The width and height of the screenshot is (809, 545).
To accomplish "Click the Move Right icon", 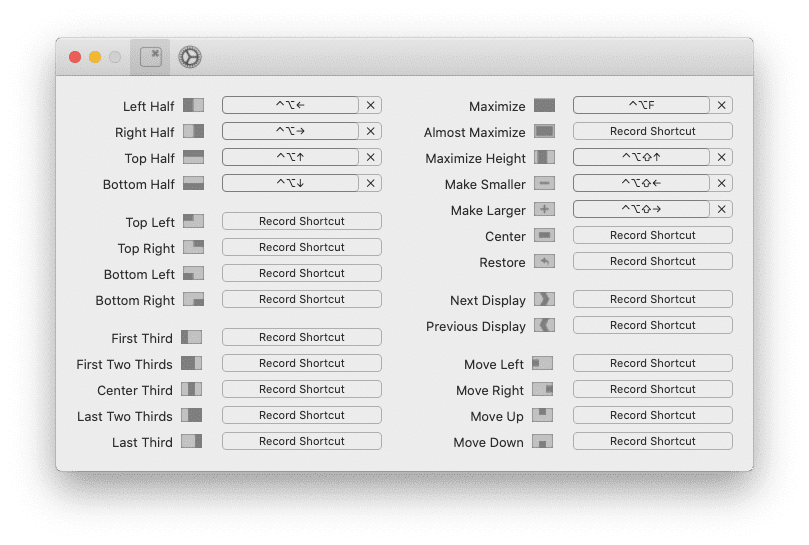I will [542, 389].
